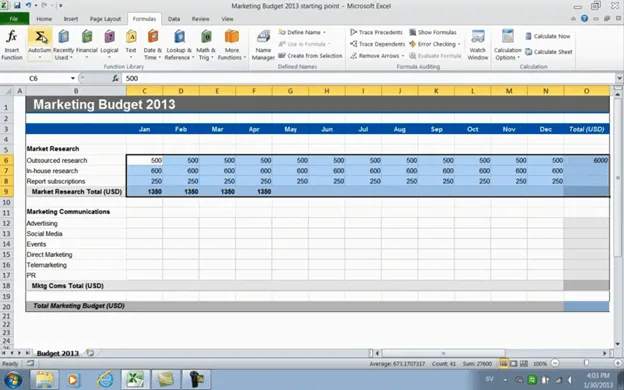This screenshot has width=624, height=390.
Task: Open the More Functions books icon
Action: coord(232,37)
